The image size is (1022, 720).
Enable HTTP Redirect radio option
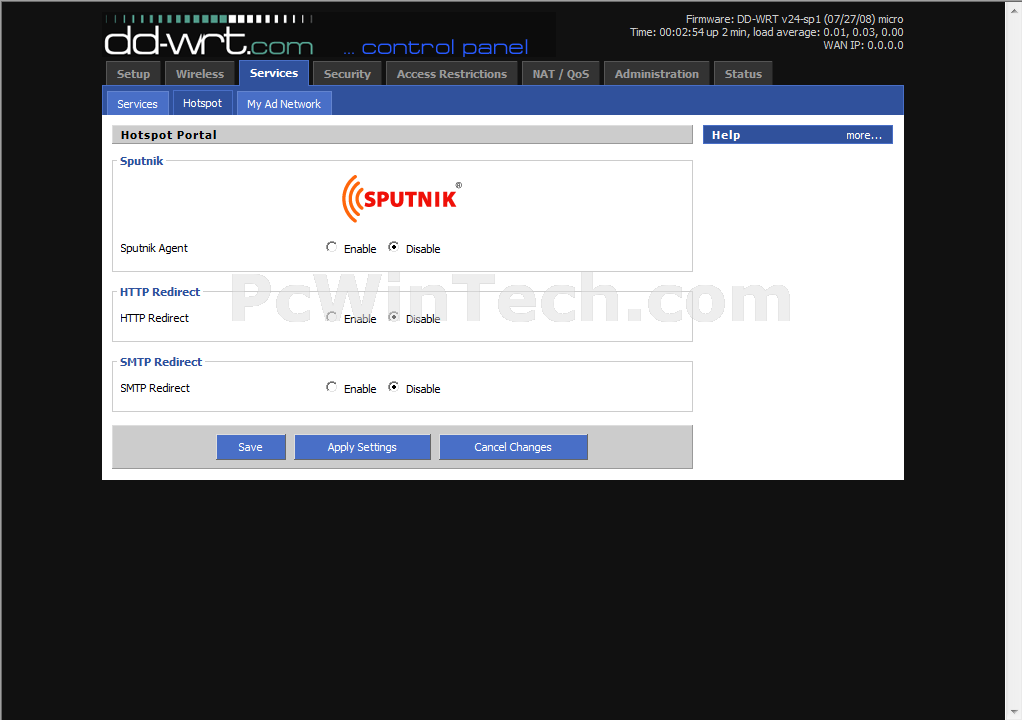click(332, 317)
